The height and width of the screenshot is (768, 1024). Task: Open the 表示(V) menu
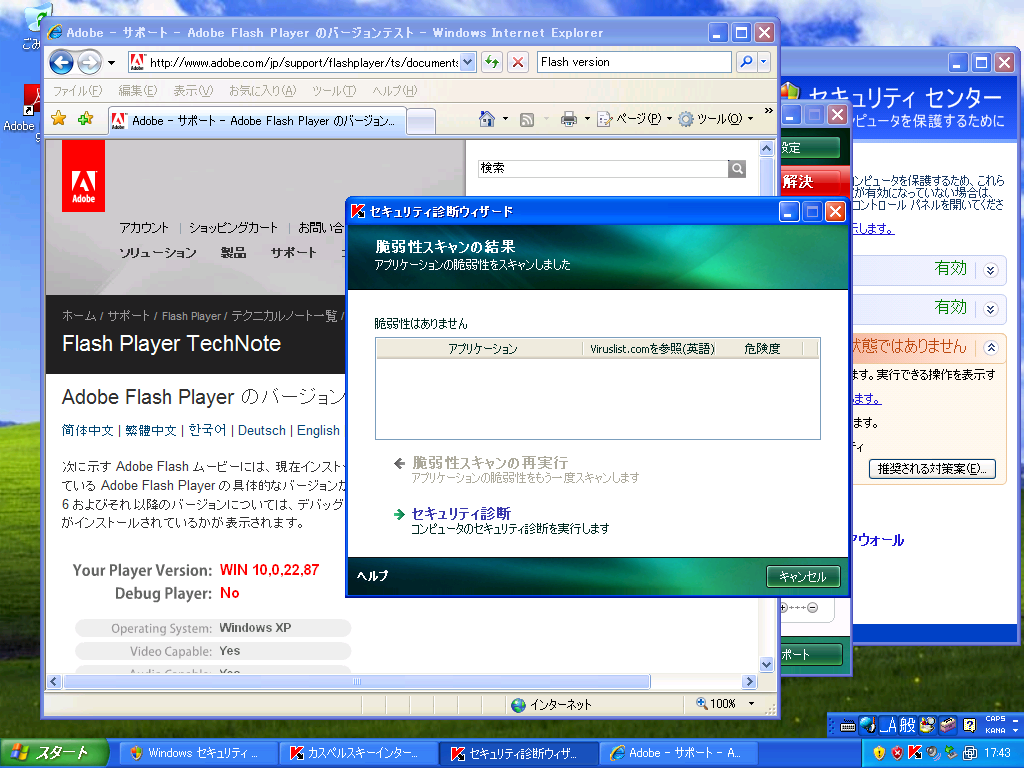193,91
